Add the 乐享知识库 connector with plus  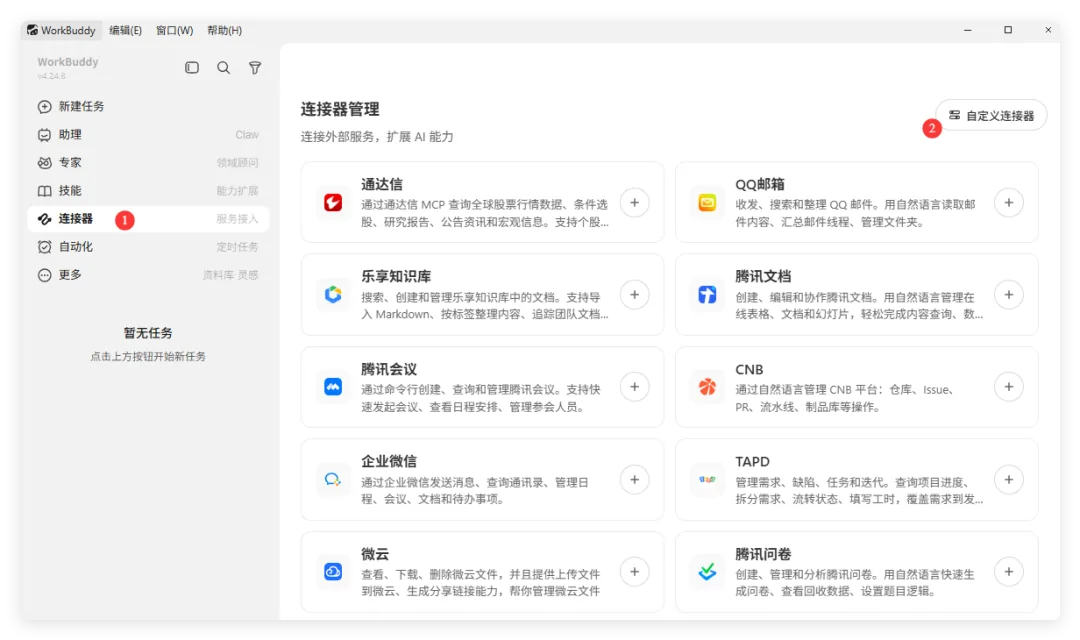634,295
